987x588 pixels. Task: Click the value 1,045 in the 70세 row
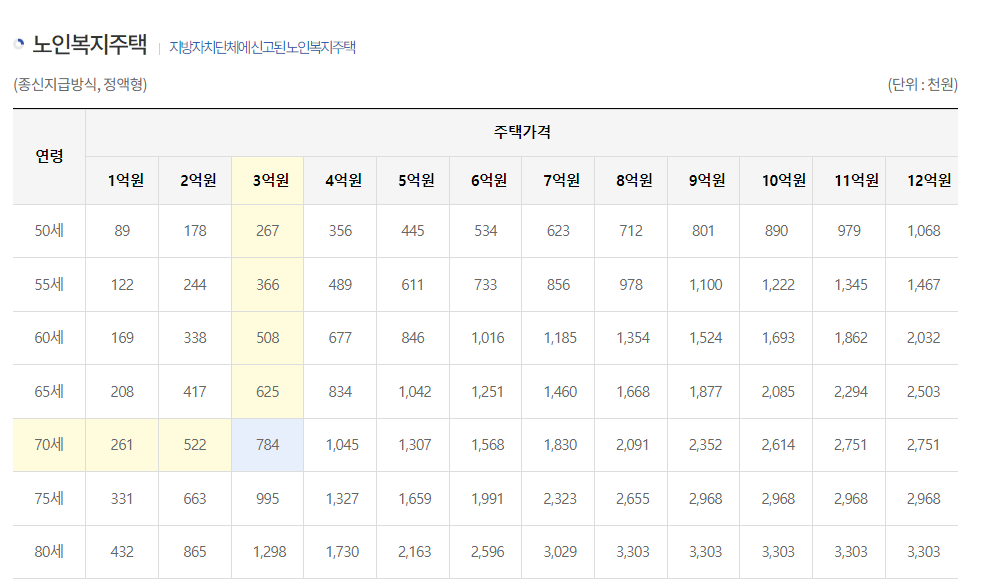[340, 444]
